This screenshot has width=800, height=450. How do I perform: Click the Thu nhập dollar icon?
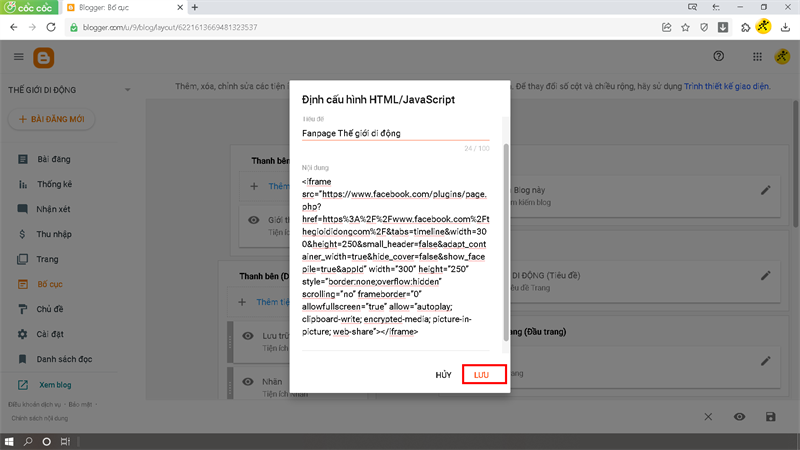point(22,234)
